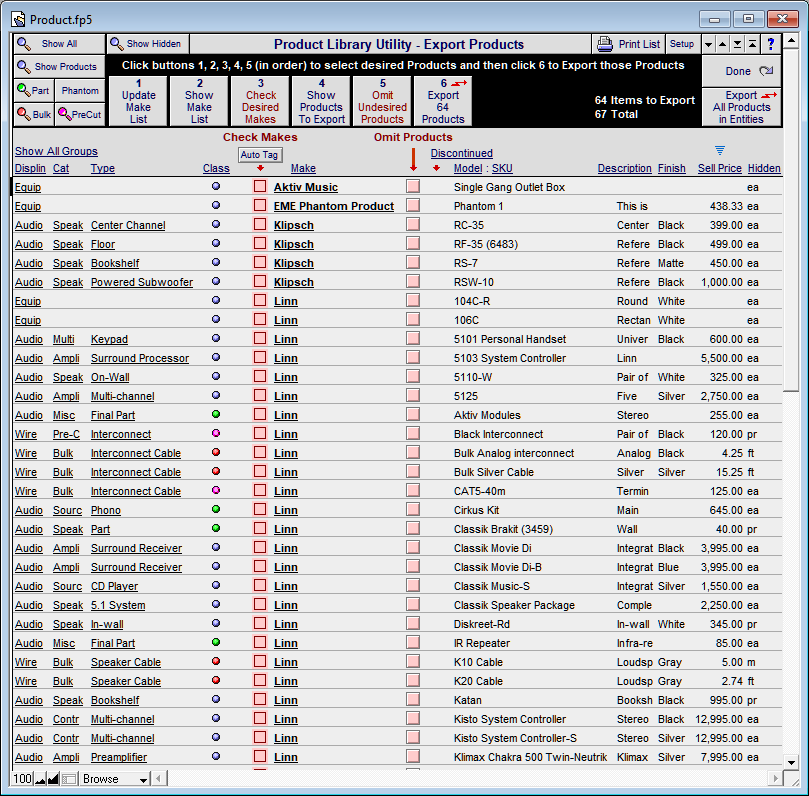This screenshot has height=796, width=809.
Task: Click the Discontinued header link
Action: tap(462, 153)
